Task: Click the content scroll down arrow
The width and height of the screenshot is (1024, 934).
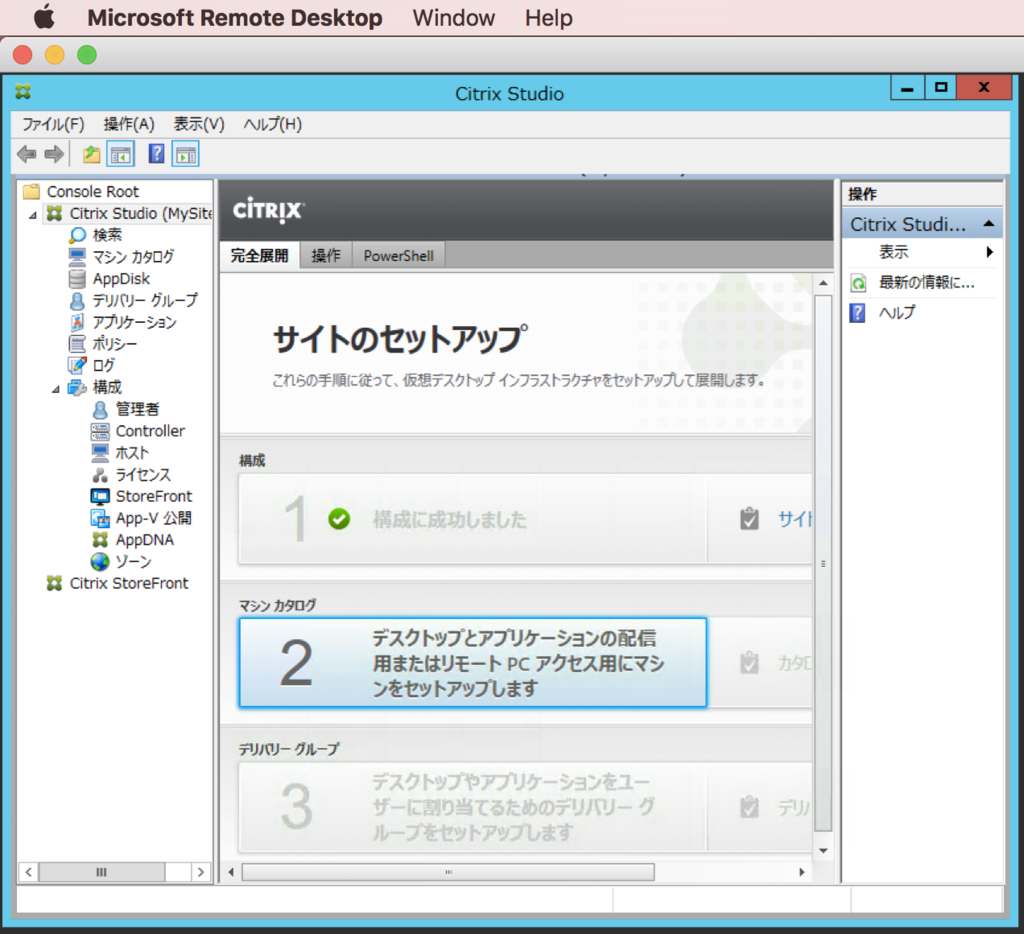Action: pyautogui.click(x=823, y=850)
